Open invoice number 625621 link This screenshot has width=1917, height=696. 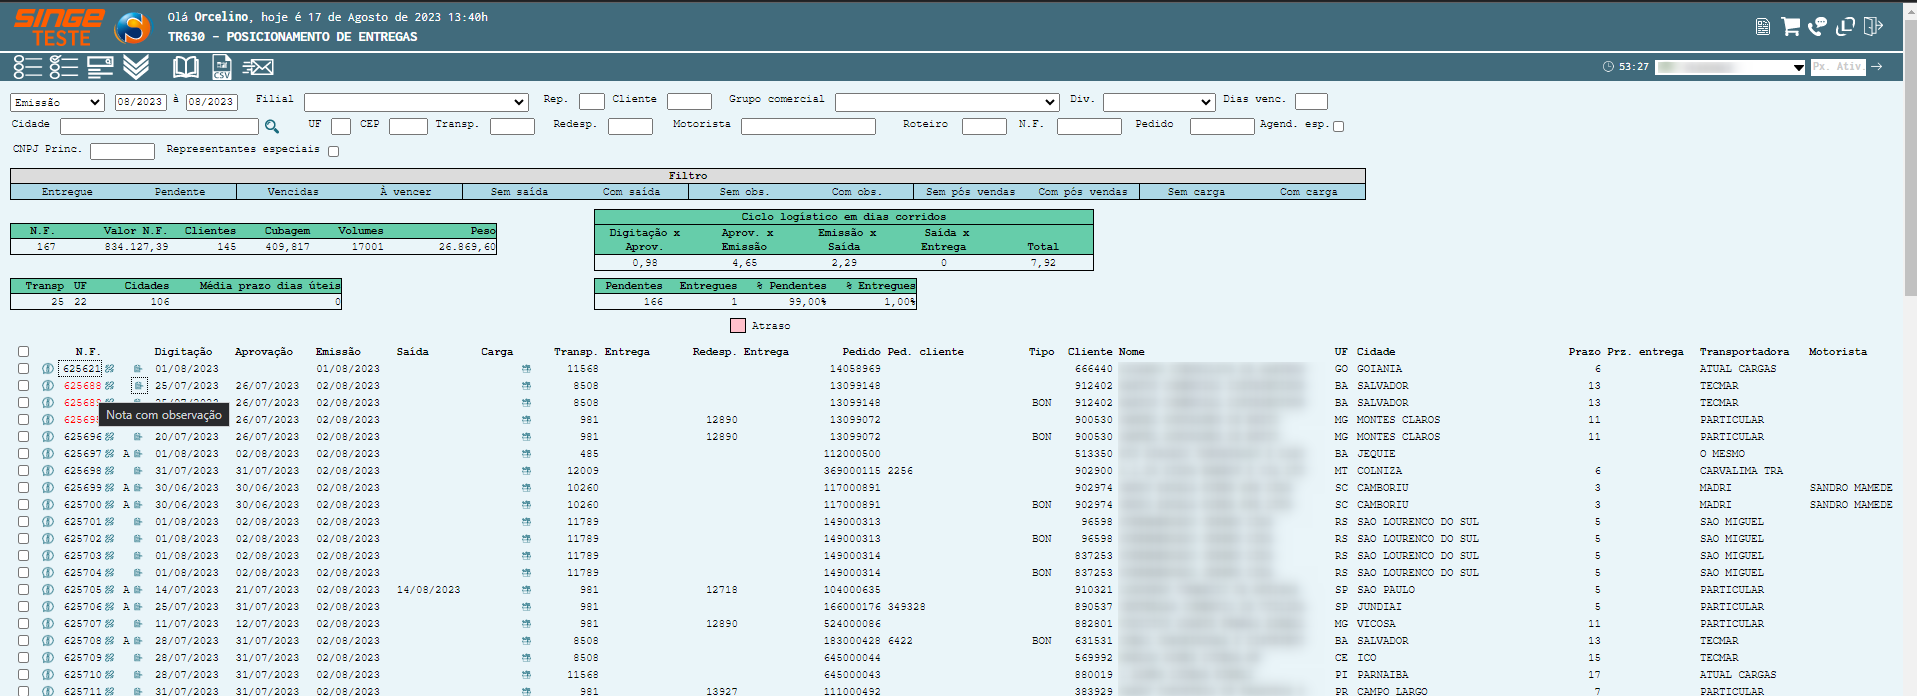pyautogui.click(x=82, y=369)
